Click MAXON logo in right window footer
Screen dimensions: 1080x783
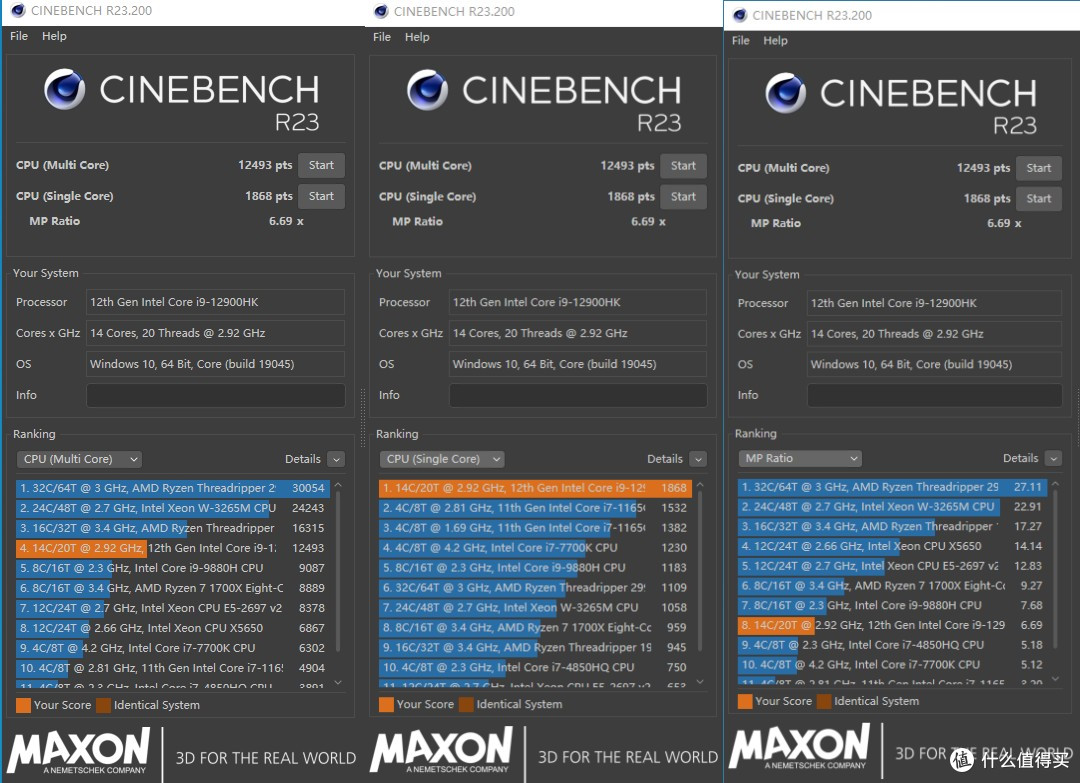click(x=800, y=747)
